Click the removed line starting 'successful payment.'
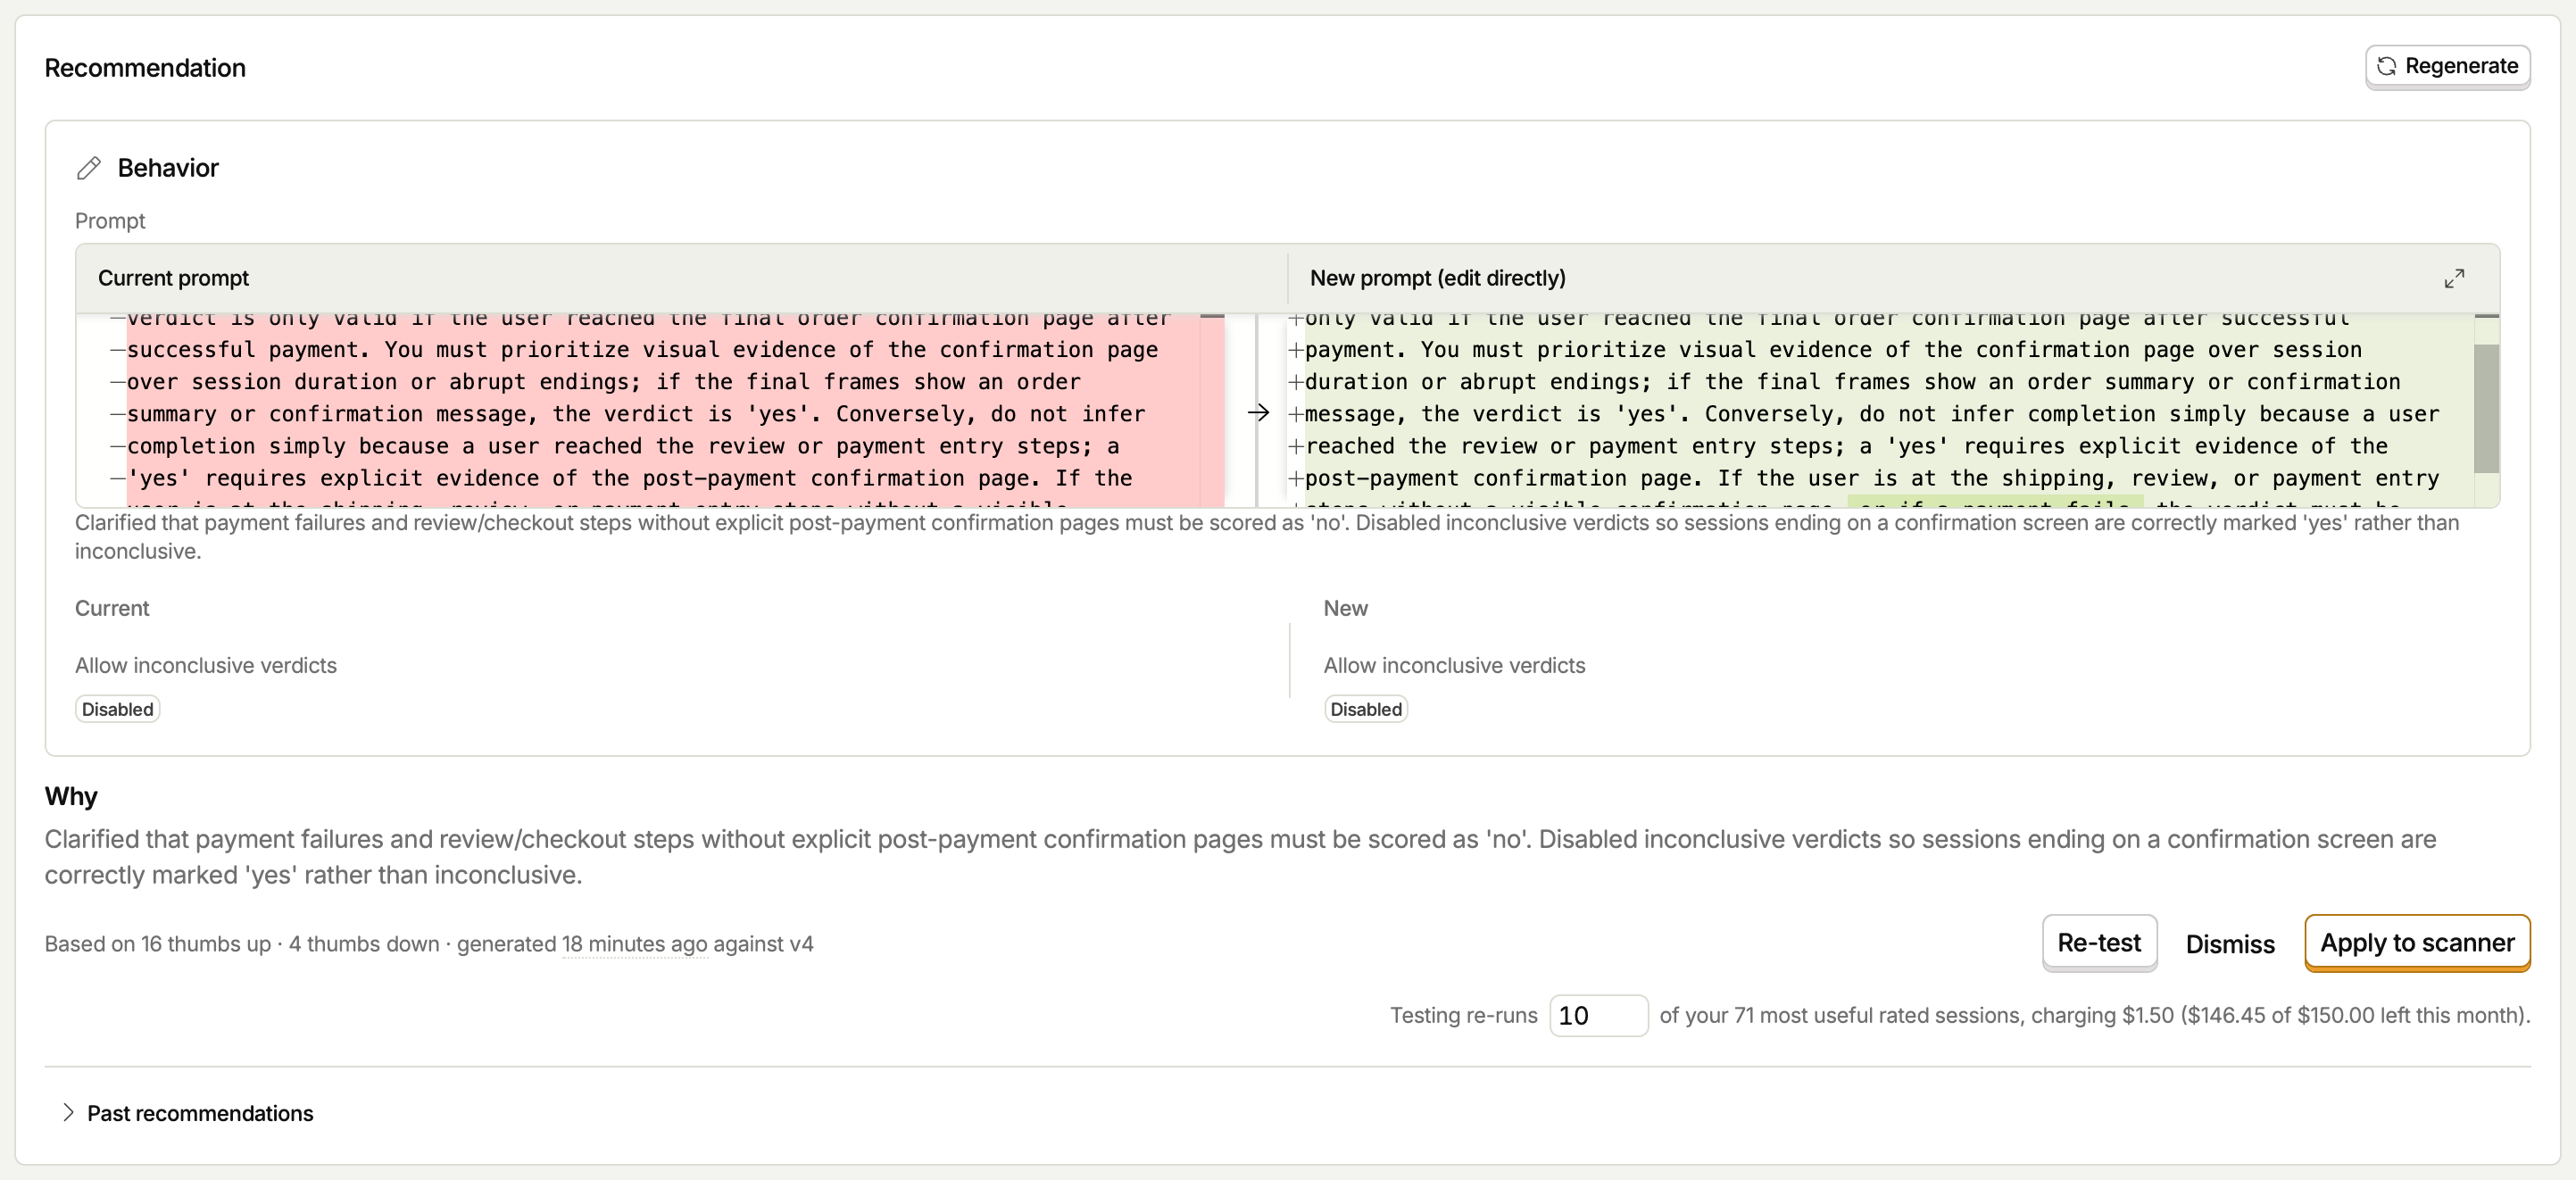This screenshot has width=2576, height=1180. (642, 349)
